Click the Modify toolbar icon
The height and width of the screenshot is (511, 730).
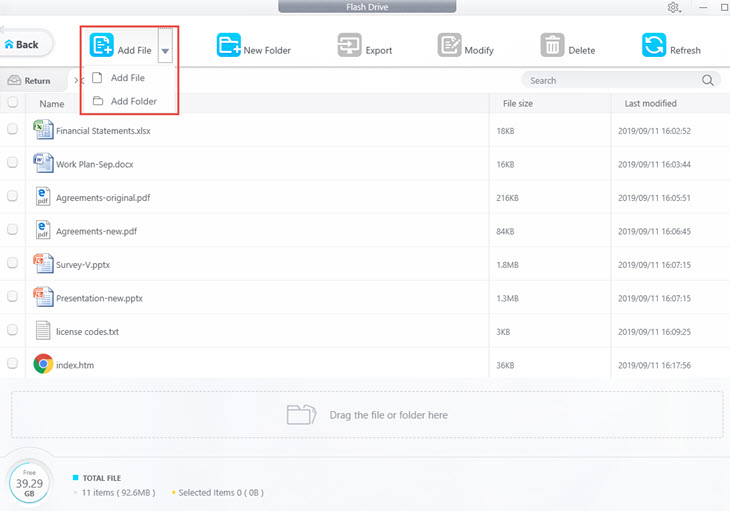449,45
